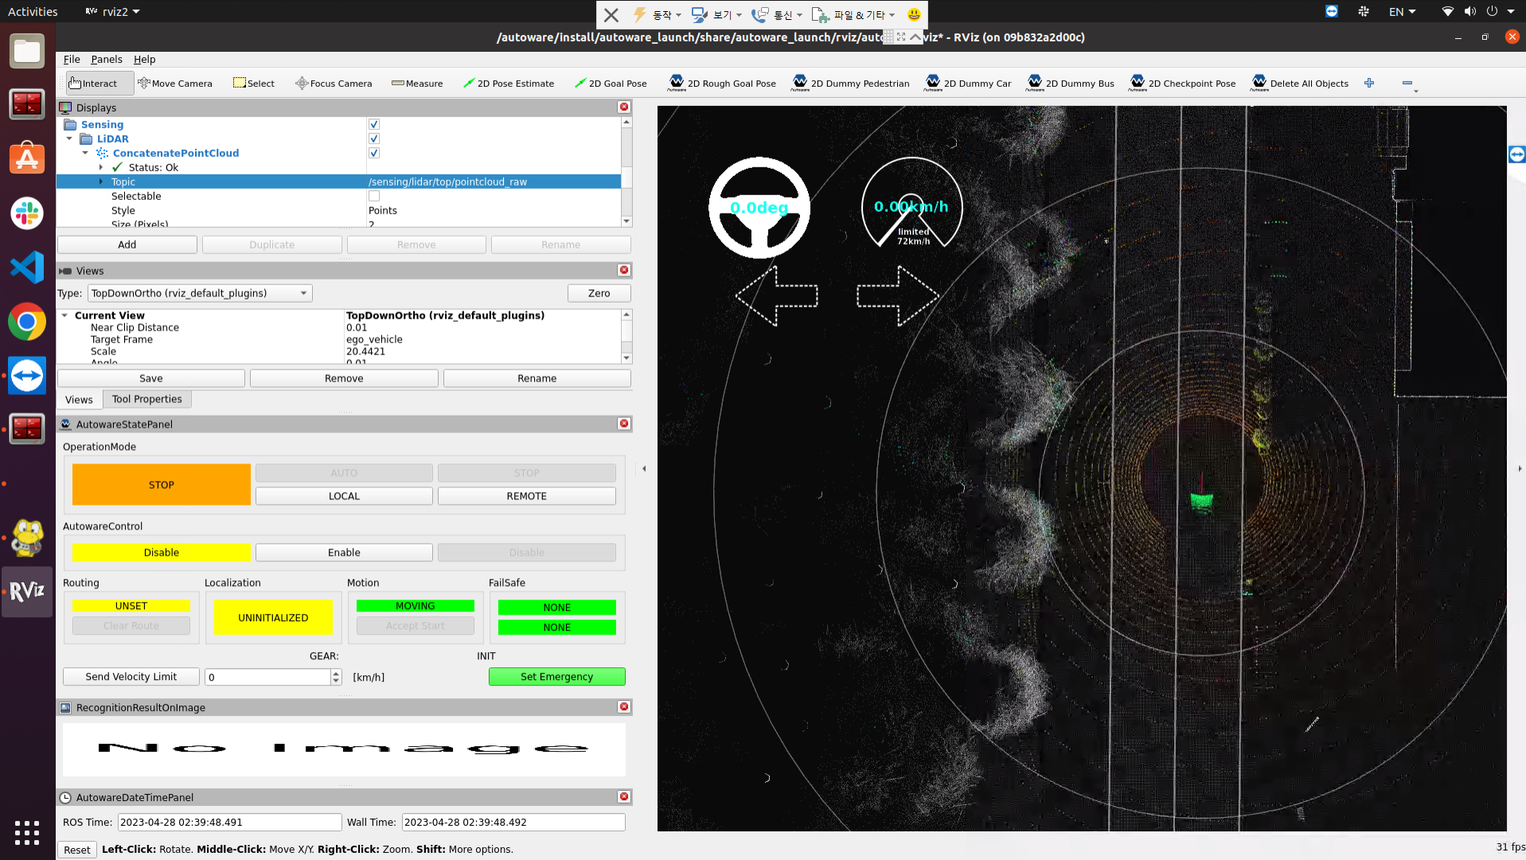Close the RecognitionResultOnImage panel

point(624,707)
